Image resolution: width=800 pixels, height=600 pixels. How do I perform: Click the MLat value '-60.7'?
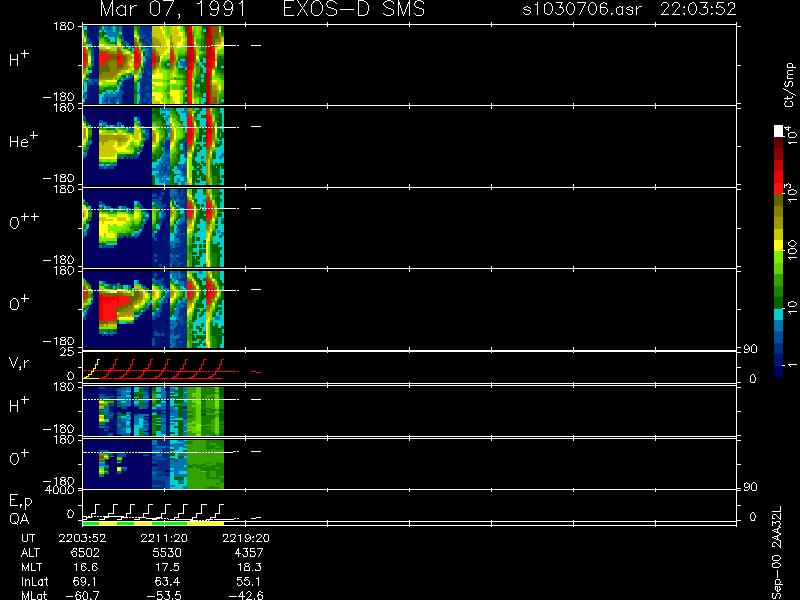pyautogui.click(x=82, y=595)
